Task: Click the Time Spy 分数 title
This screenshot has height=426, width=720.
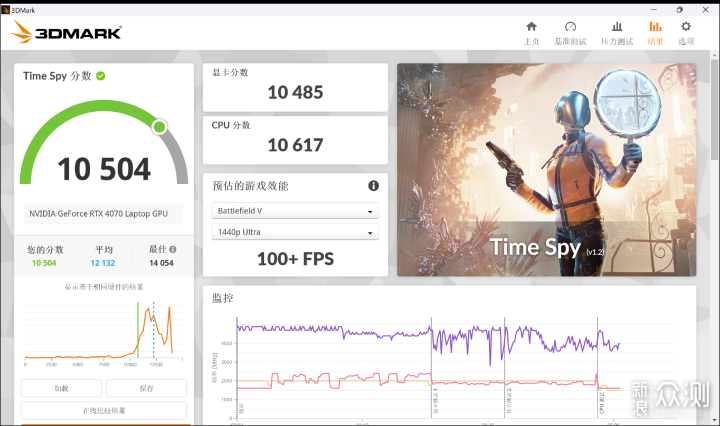Action: (57, 76)
